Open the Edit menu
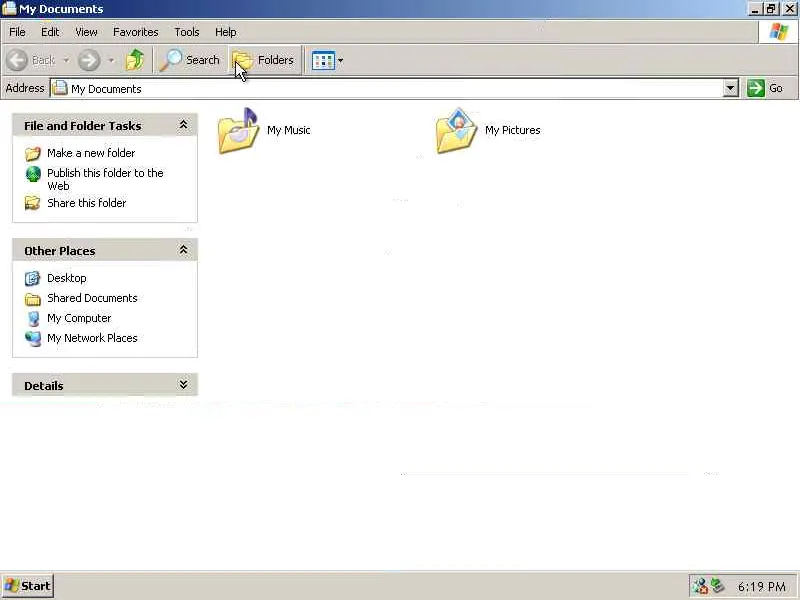800x600 pixels. pyautogui.click(x=50, y=32)
